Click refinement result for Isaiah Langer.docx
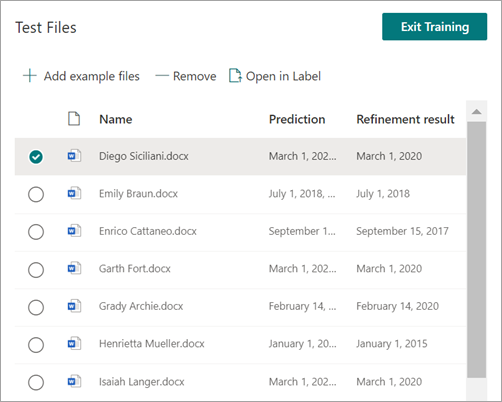Image resolution: width=502 pixels, height=402 pixels. [389, 382]
